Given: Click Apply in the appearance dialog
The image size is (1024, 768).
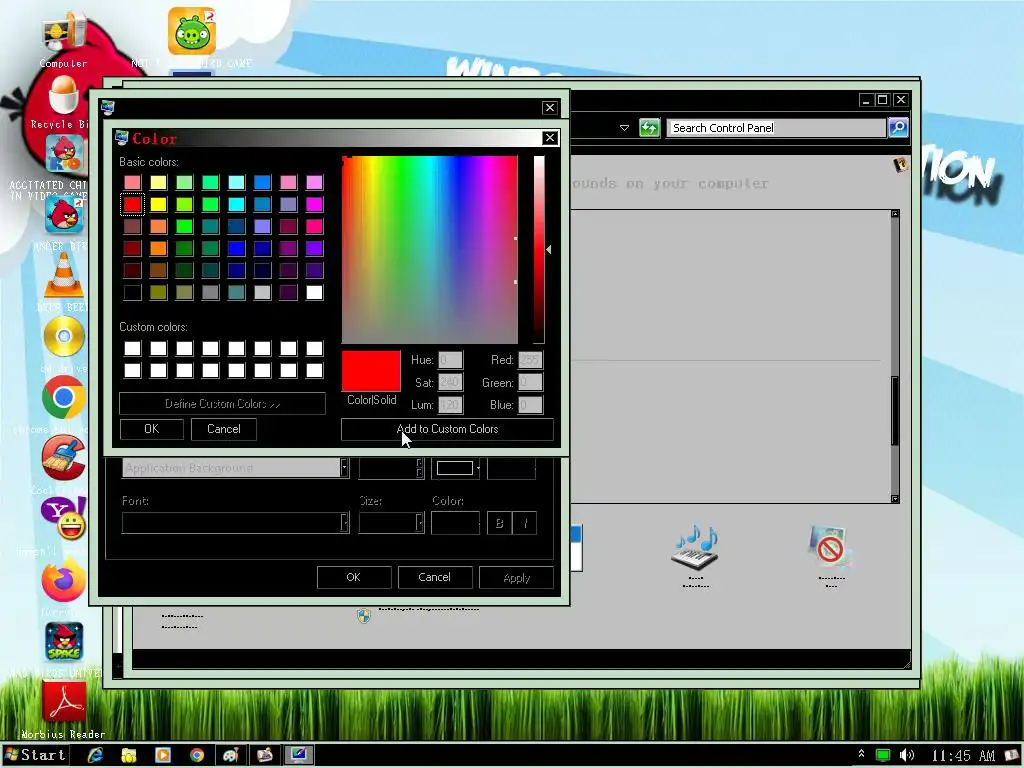Looking at the screenshot, I should click(x=517, y=577).
